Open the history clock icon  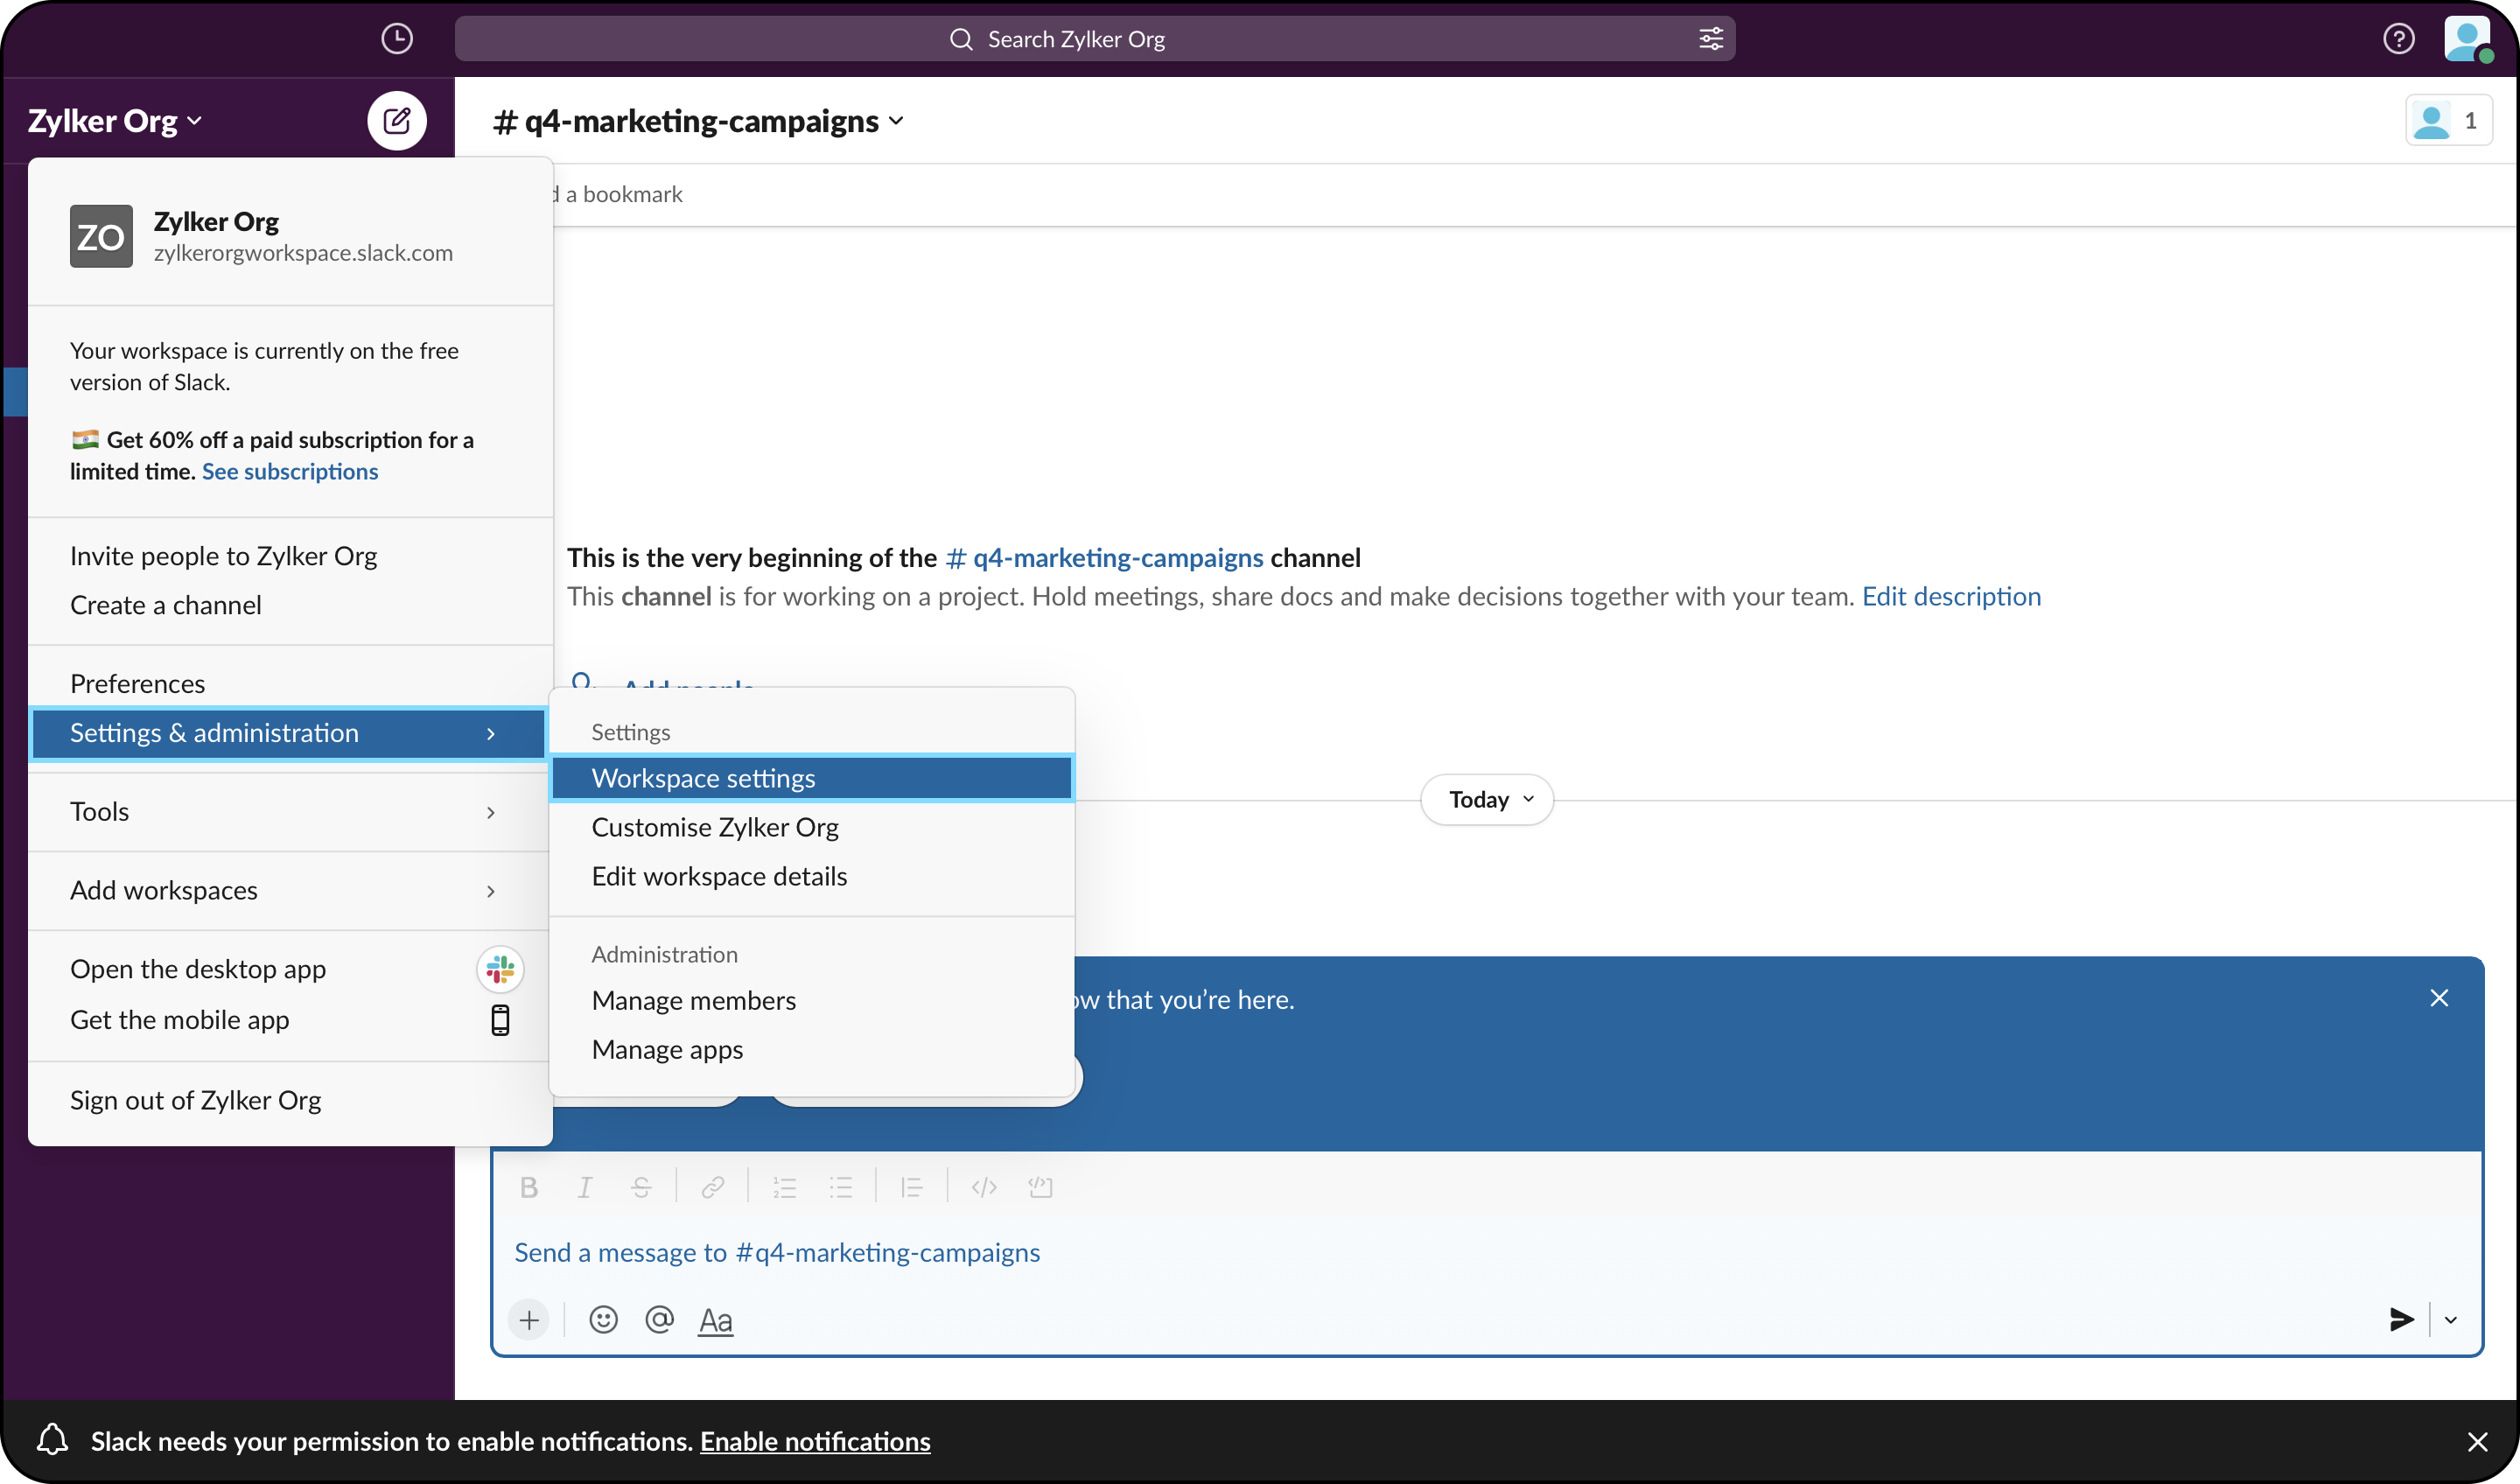click(x=397, y=39)
